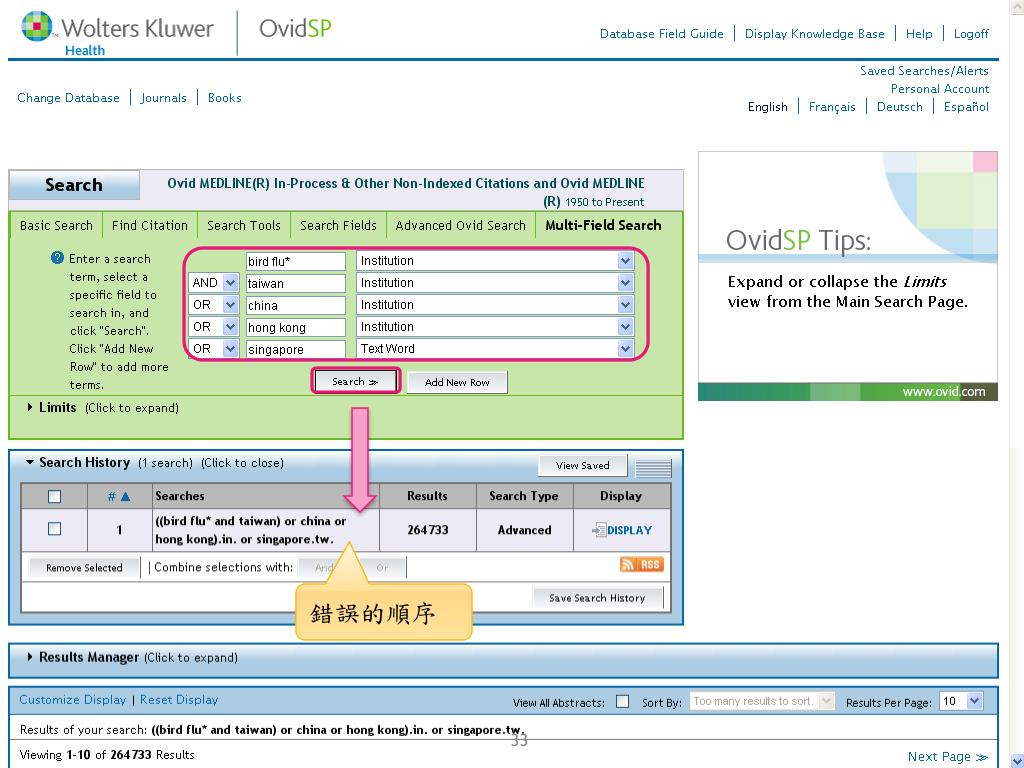Click the View Saved button
The height and width of the screenshot is (768, 1024).
583,466
